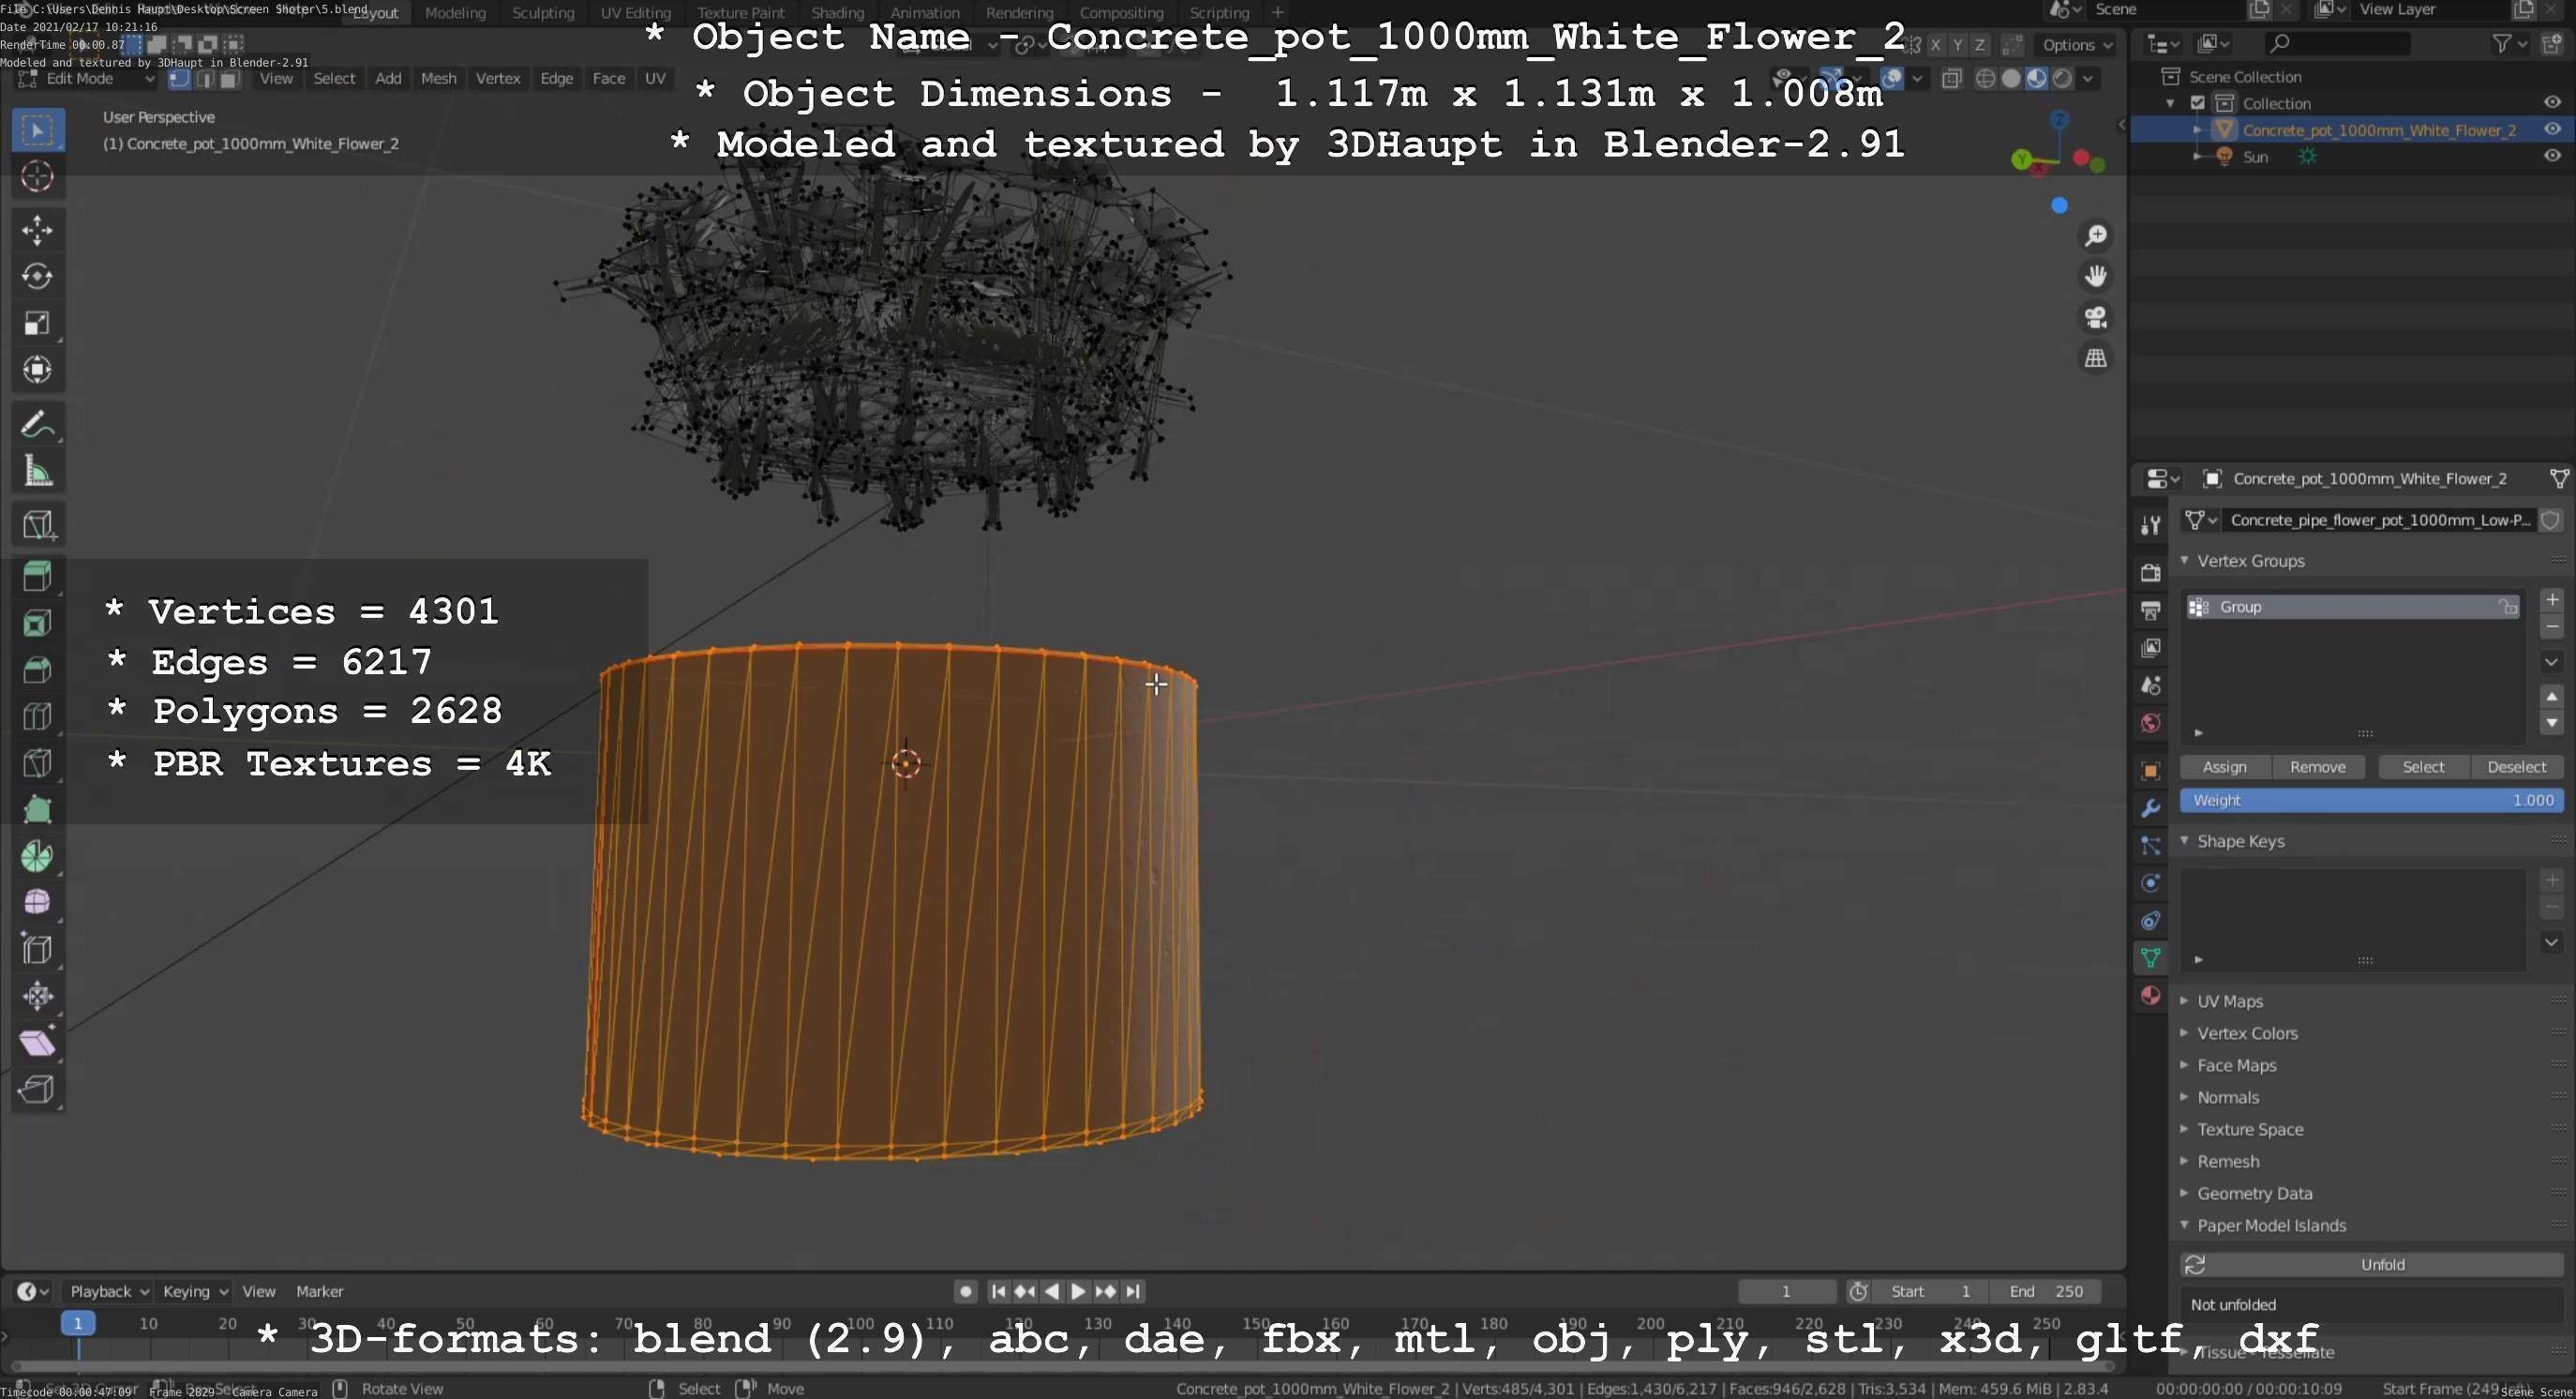Activate the Shrink/Fatten tool
The height and width of the screenshot is (1399, 2576).
coord(38,996)
